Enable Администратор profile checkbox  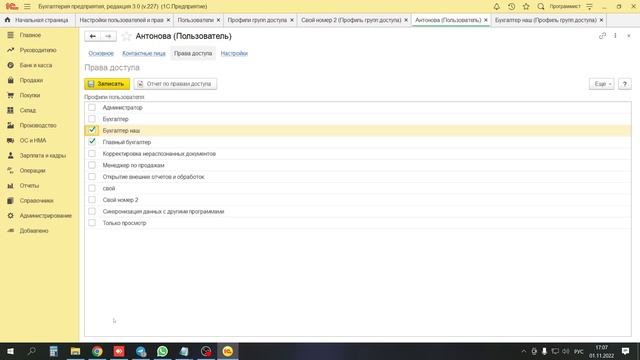[x=92, y=107]
